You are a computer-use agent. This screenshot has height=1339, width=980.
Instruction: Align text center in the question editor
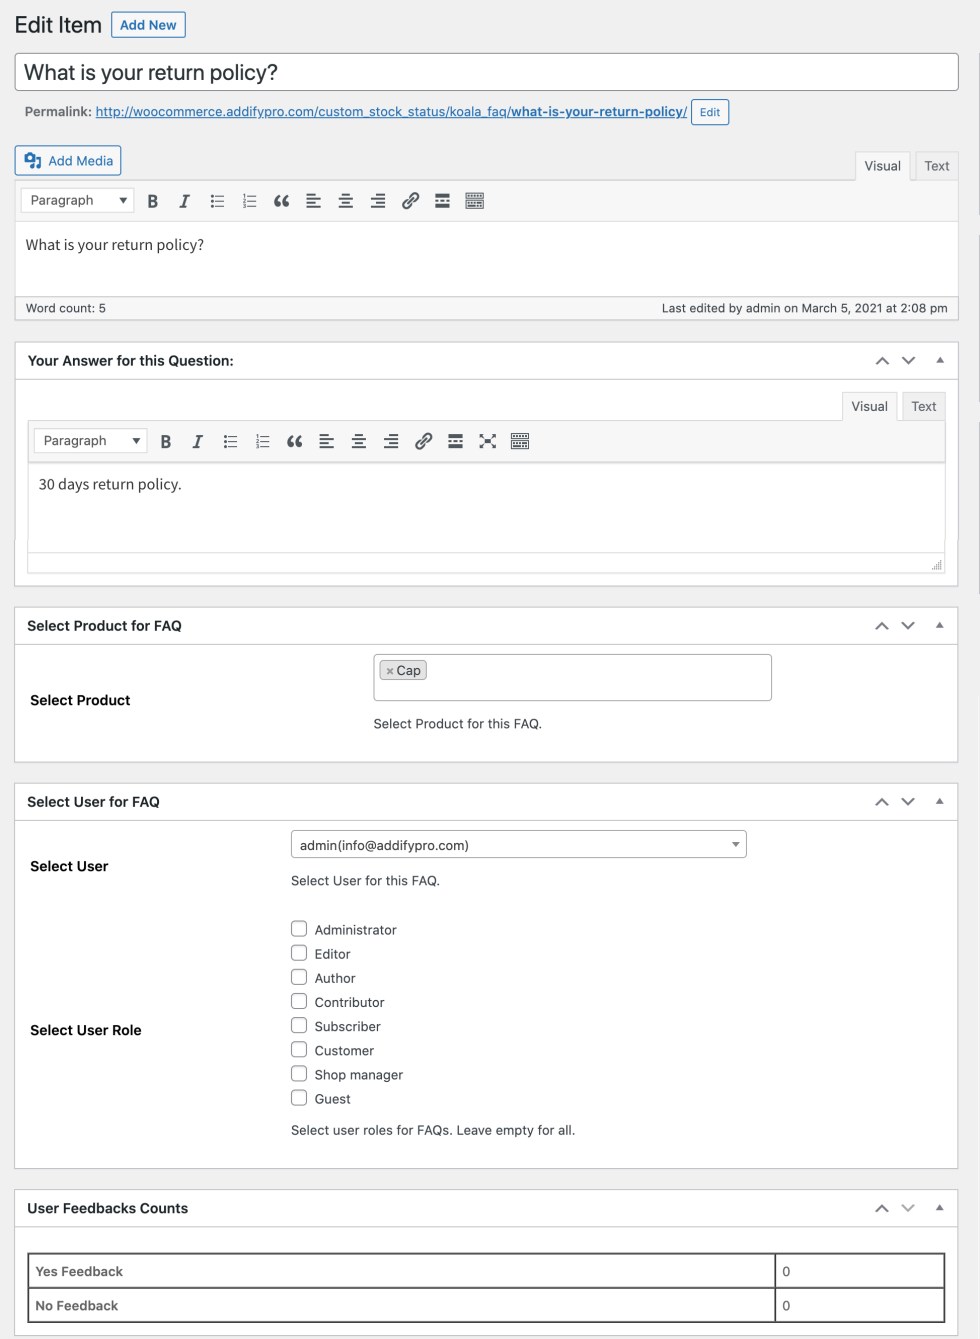tap(345, 200)
